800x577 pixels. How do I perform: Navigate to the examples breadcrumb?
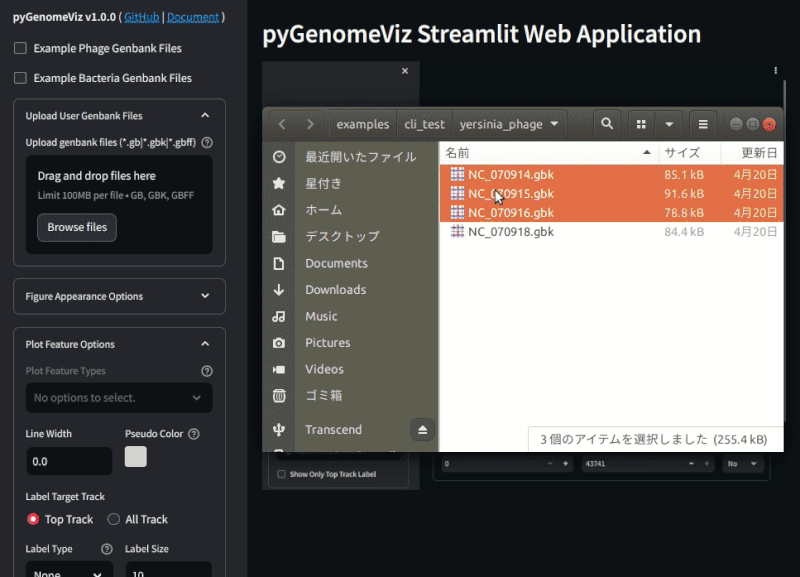click(362, 123)
